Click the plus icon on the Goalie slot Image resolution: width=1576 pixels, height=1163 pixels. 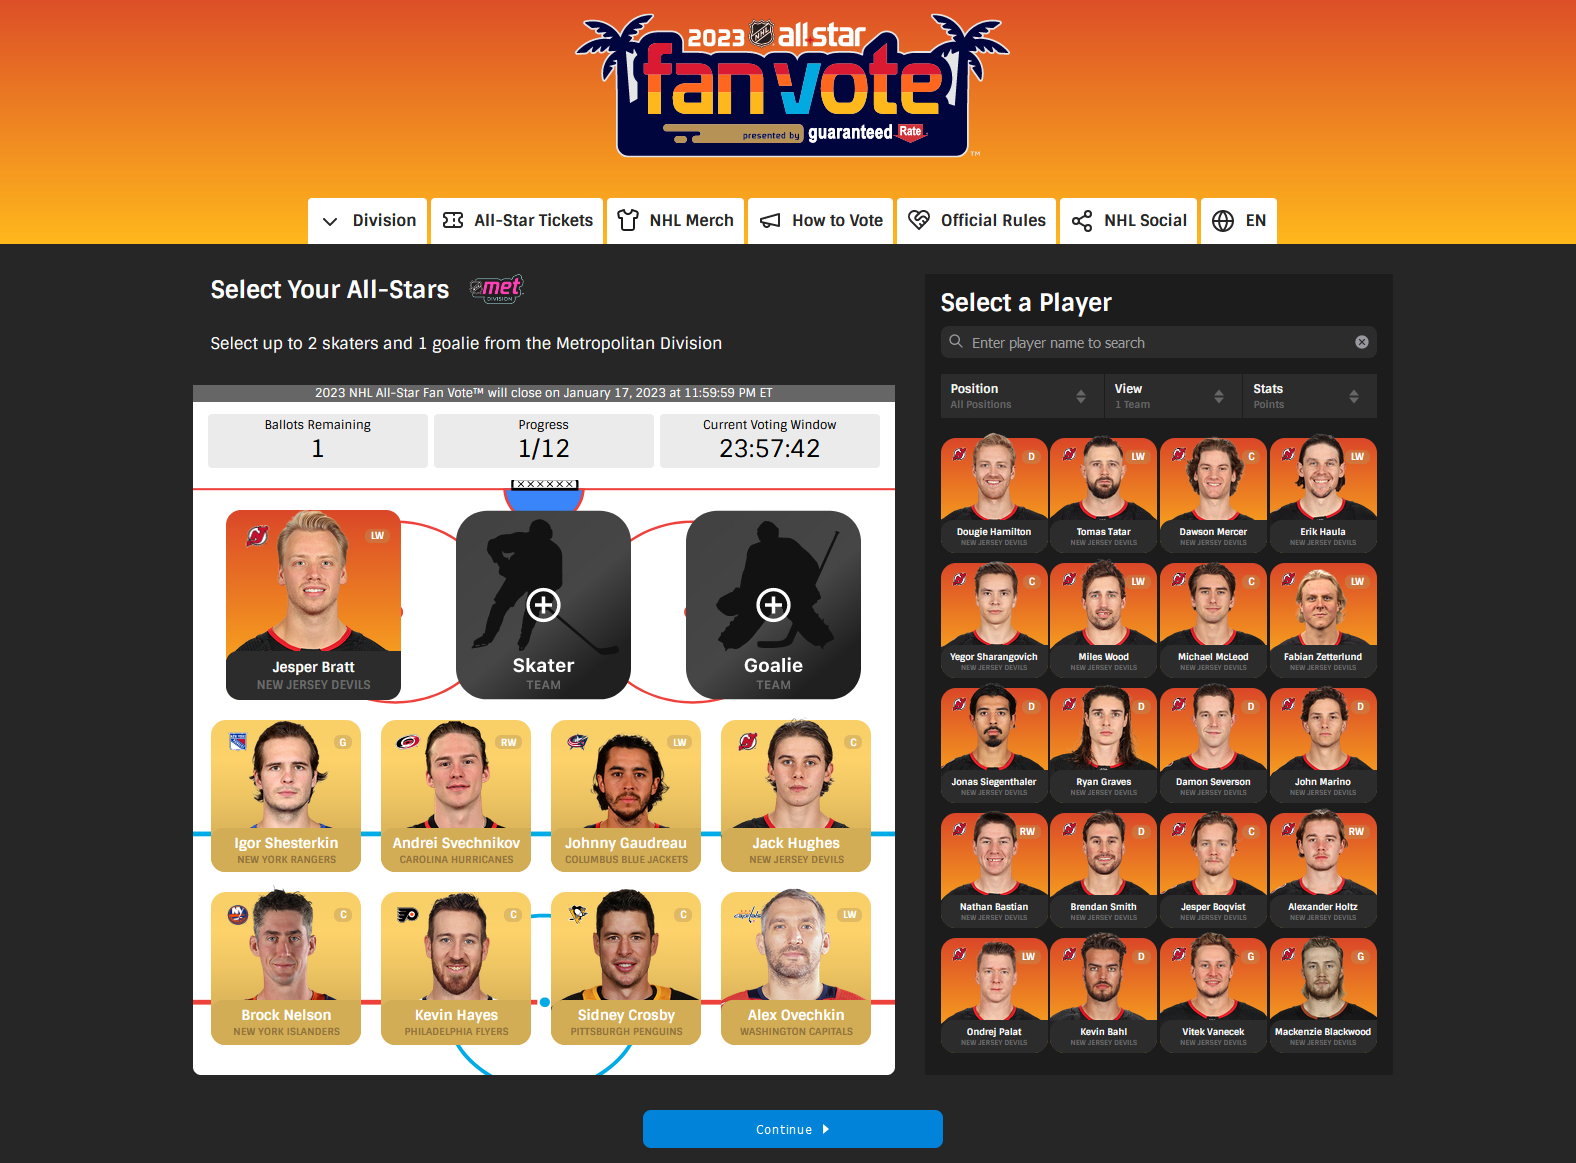click(773, 605)
